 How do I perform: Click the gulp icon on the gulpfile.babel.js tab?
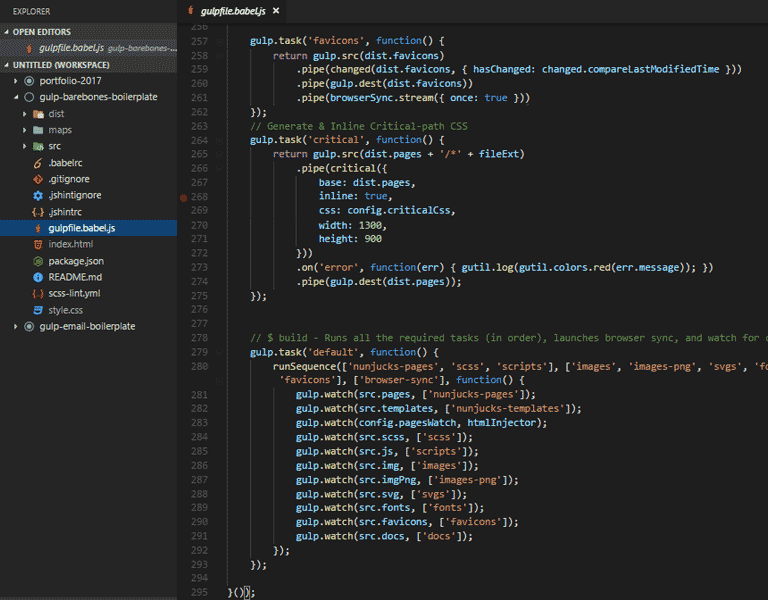pos(191,11)
